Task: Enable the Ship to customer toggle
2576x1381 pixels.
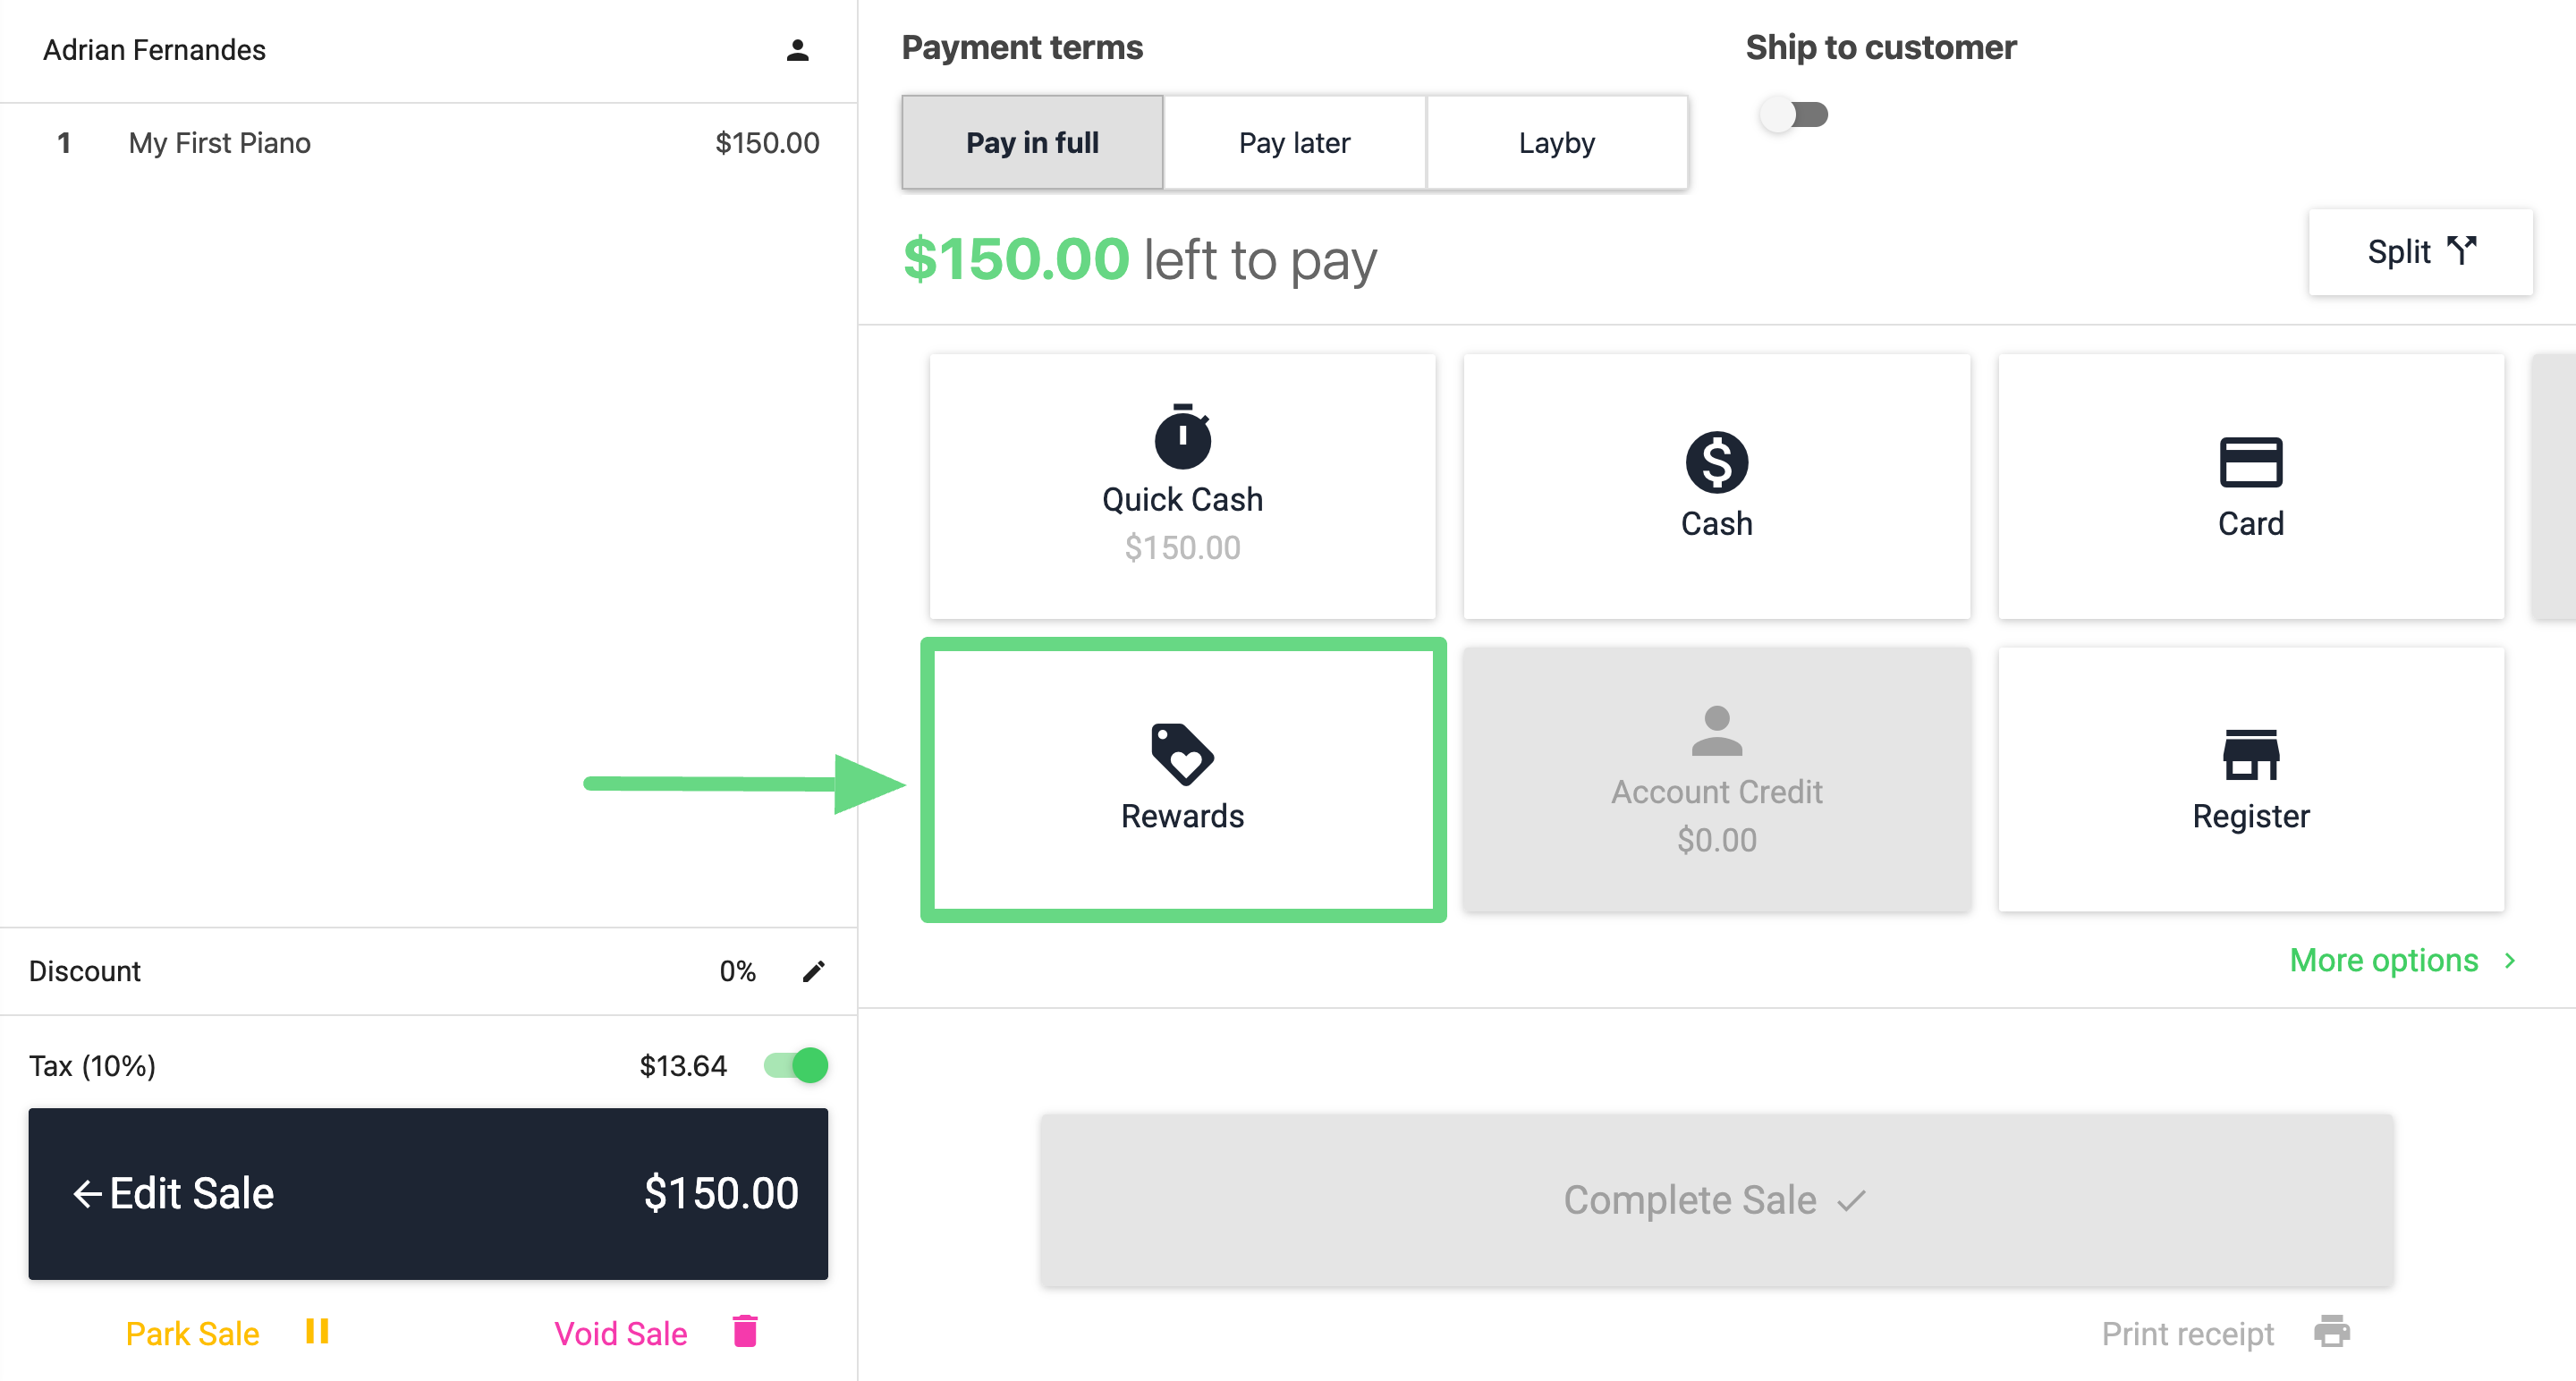Action: (1794, 115)
